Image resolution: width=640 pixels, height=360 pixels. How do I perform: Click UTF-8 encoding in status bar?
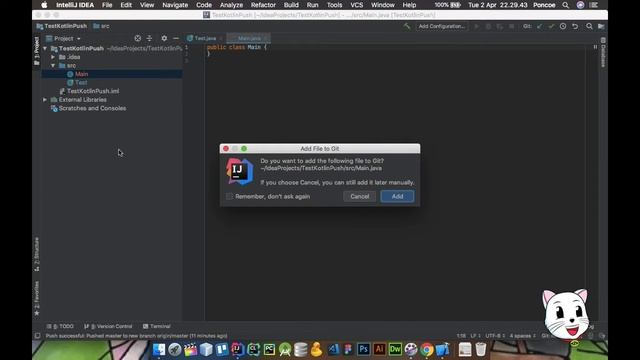click(x=495, y=336)
